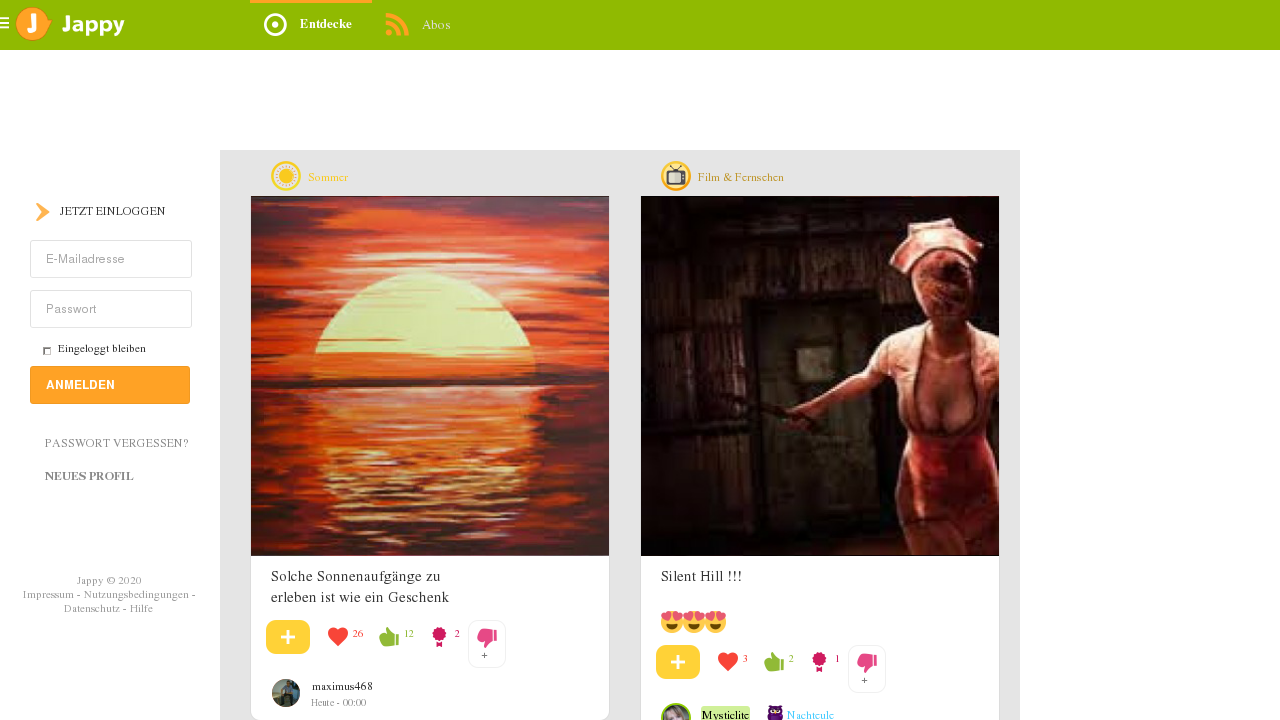Click the heart icon on sunset post

pos(338,637)
